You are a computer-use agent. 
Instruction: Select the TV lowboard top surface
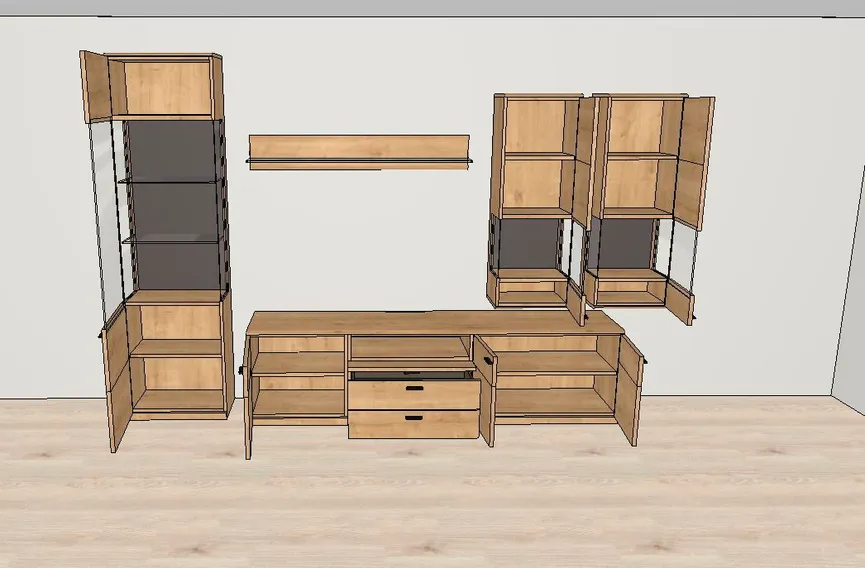(x=435, y=322)
